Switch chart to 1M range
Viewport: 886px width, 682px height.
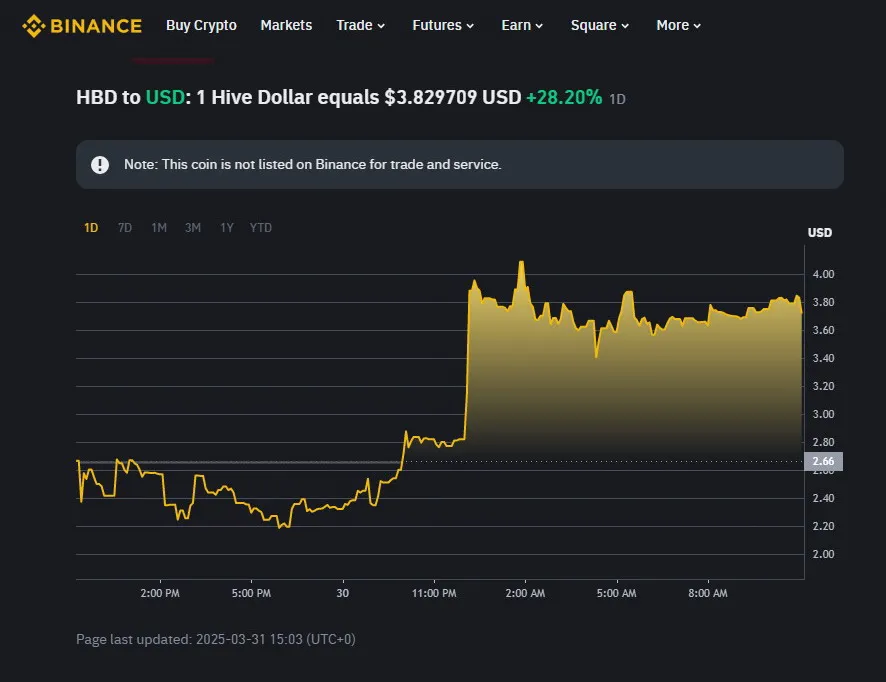tap(159, 228)
